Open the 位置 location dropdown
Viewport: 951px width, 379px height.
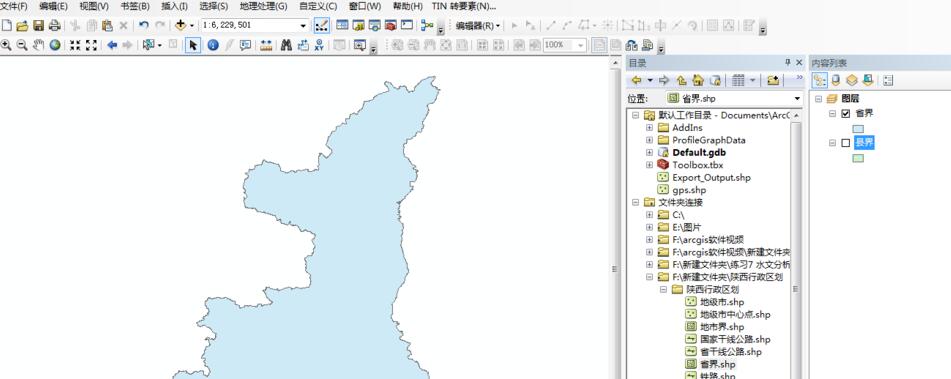pos(797,99)
